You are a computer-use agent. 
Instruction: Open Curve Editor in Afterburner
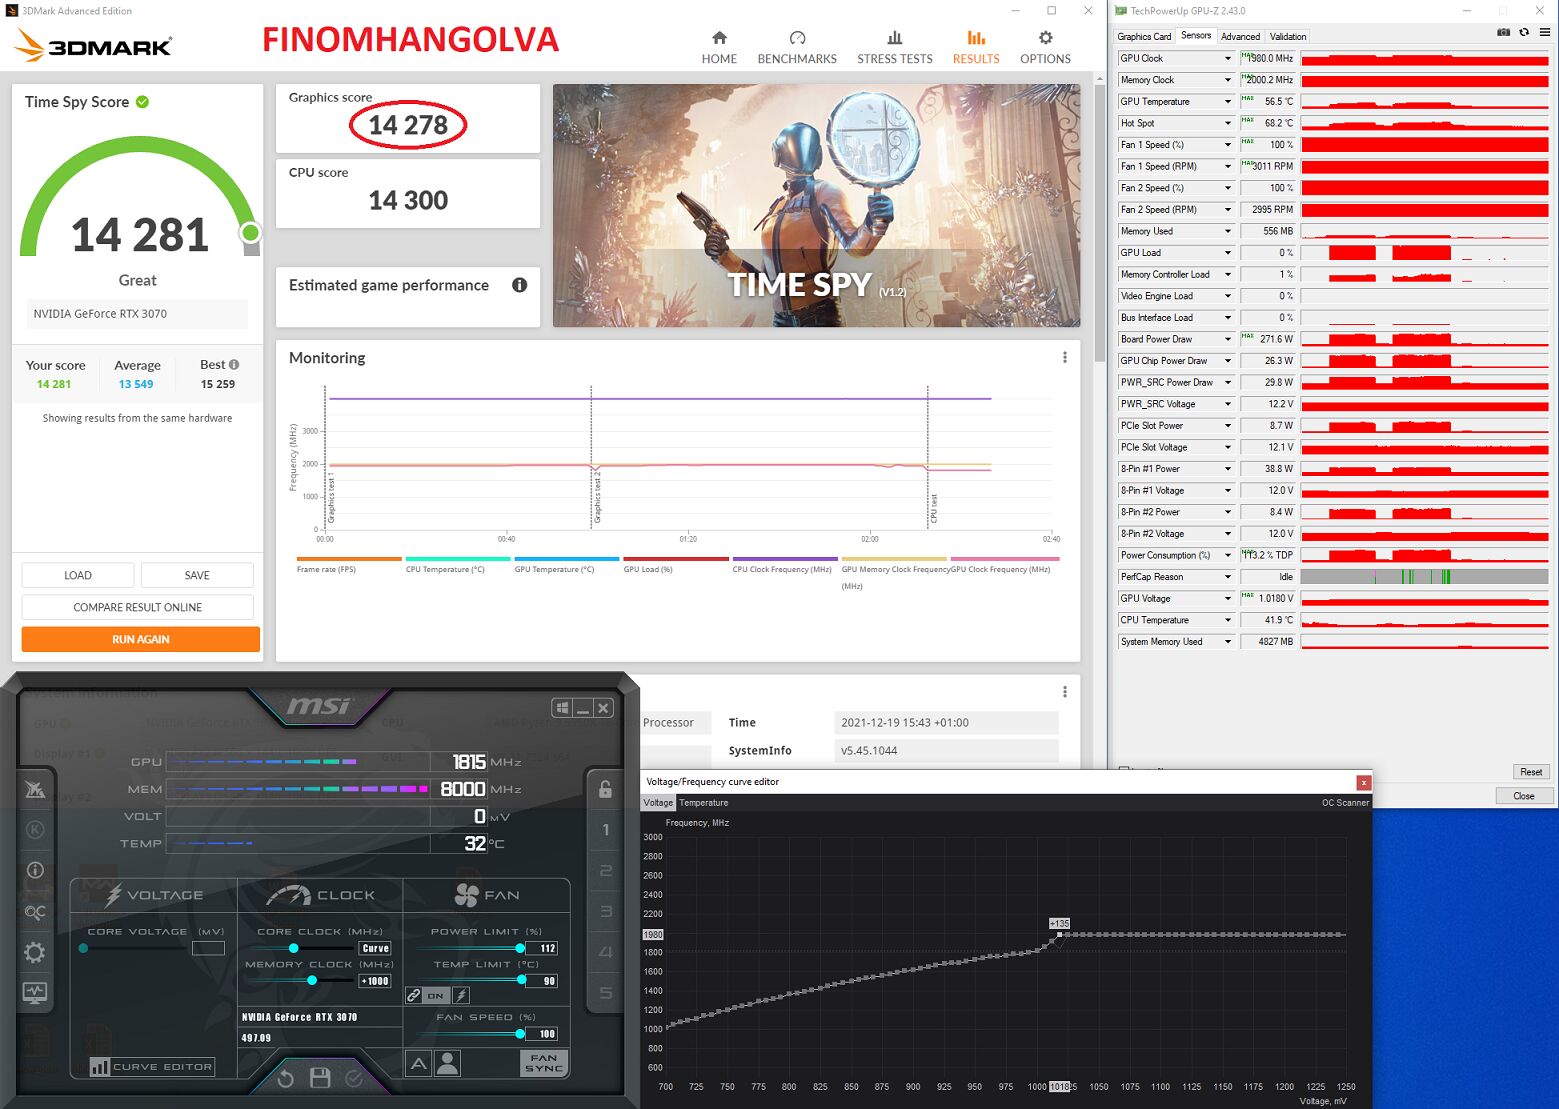click(x=152, y=1066)
